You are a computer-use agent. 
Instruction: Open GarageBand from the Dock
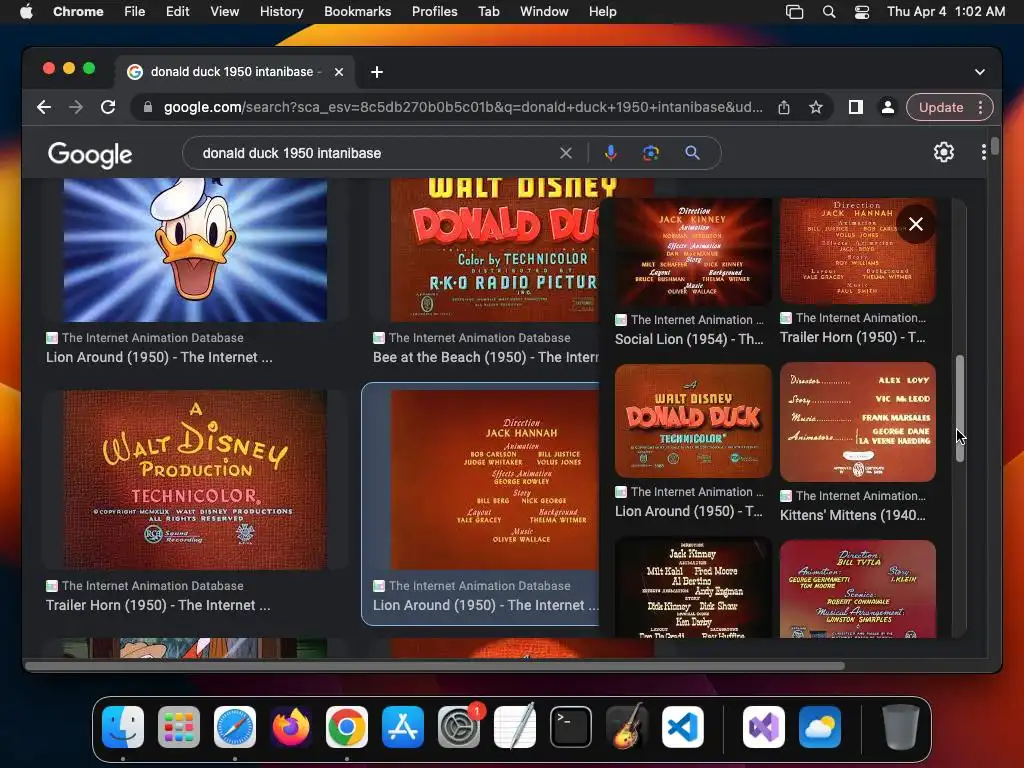click(x=626, y=726)
